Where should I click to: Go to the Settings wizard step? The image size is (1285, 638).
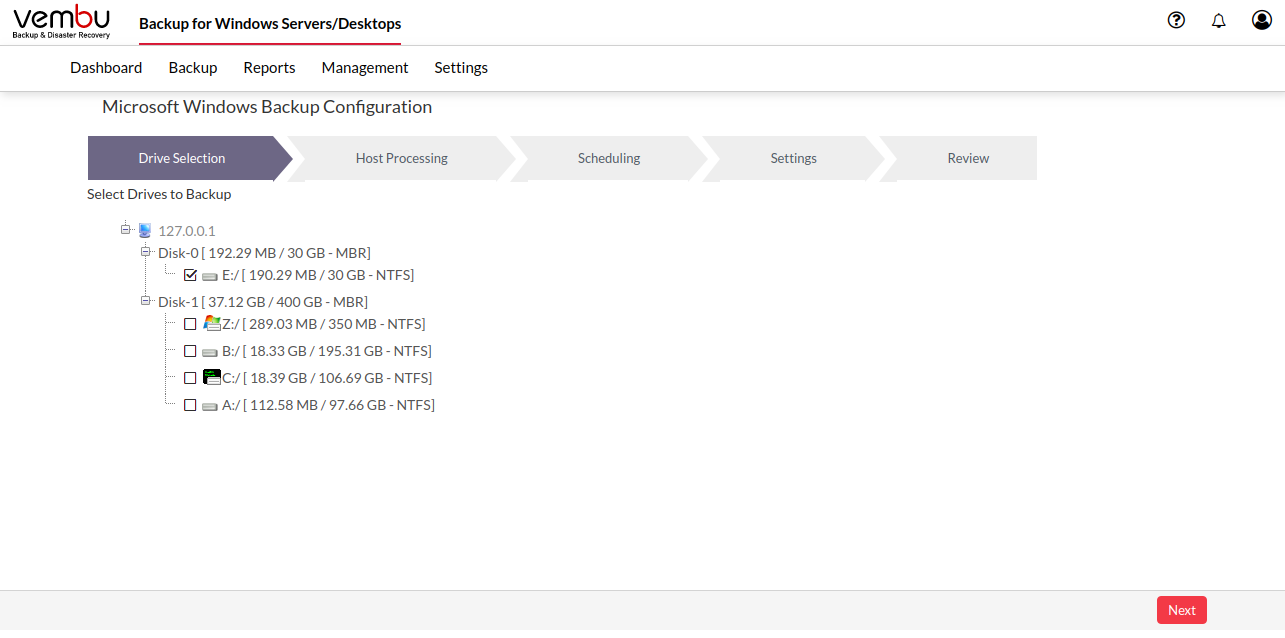pos(793,158)
